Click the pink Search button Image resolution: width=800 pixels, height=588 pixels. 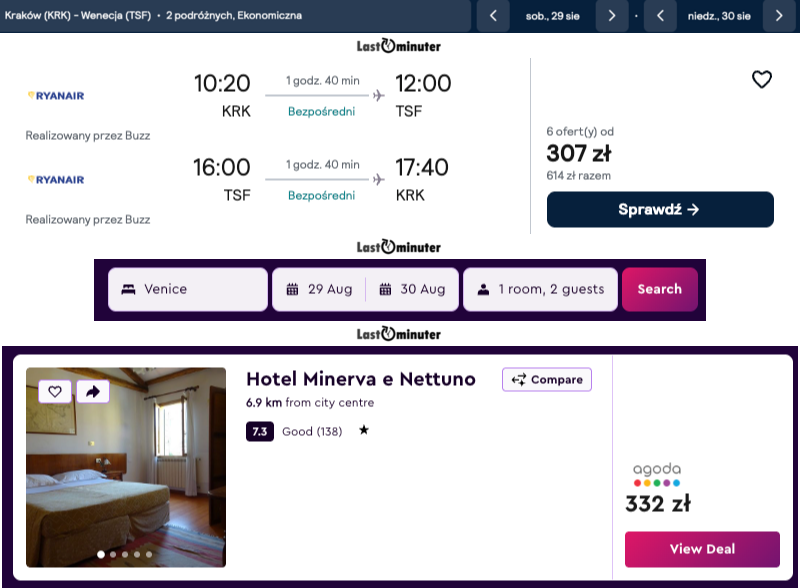click(660, 289)
